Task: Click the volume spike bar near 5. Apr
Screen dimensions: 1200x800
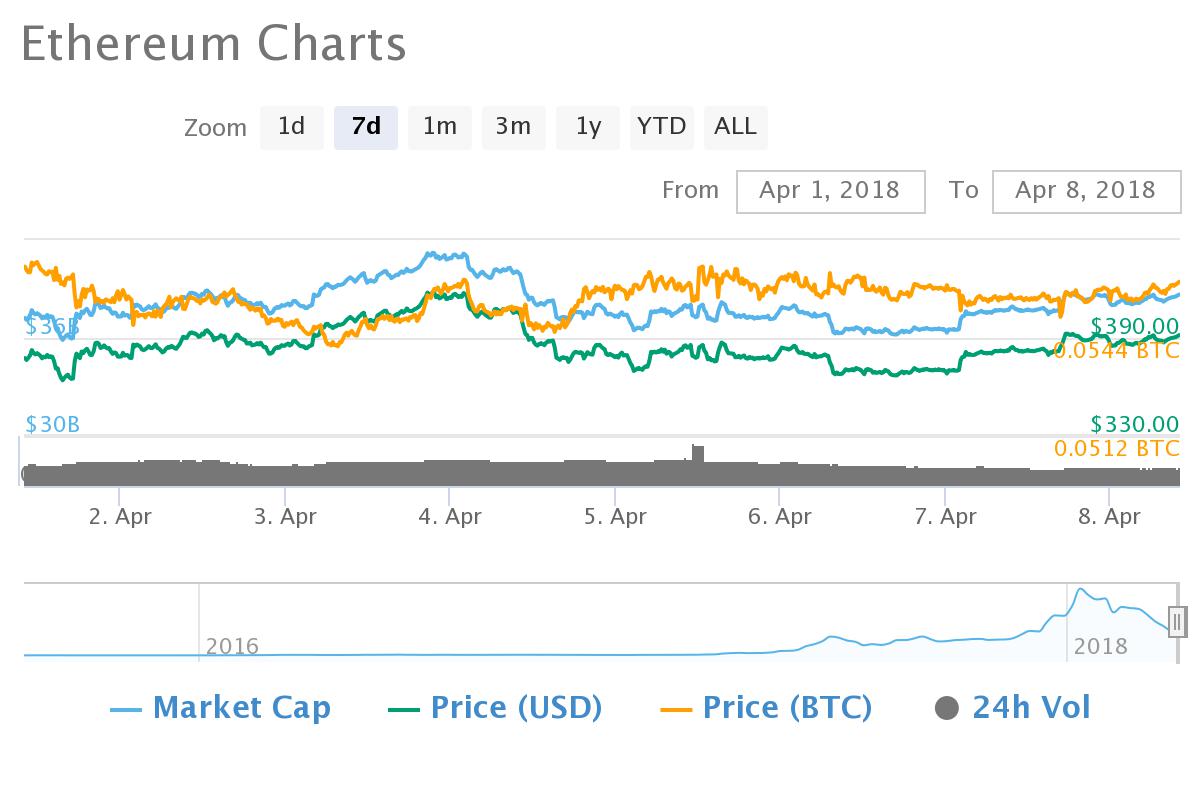Action: pyautogui.click(x=698, y=453)
